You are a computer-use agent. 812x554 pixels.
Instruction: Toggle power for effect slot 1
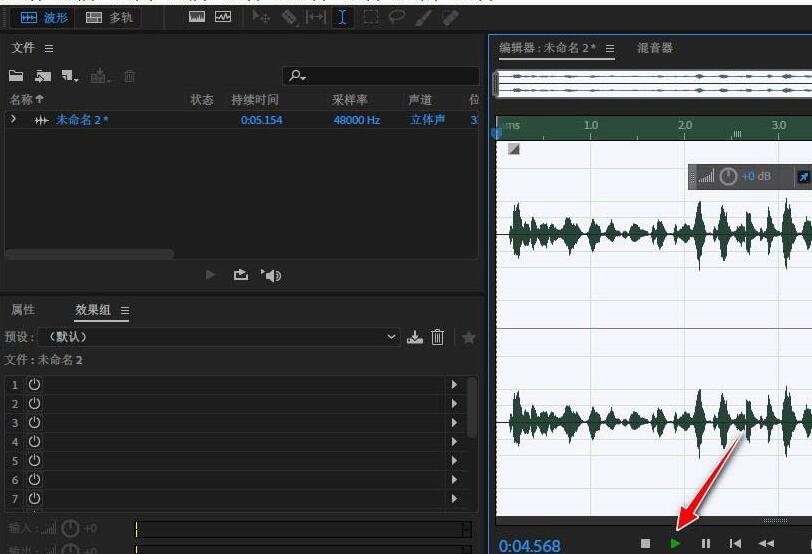pyautogui.click(x=34, y=385)
